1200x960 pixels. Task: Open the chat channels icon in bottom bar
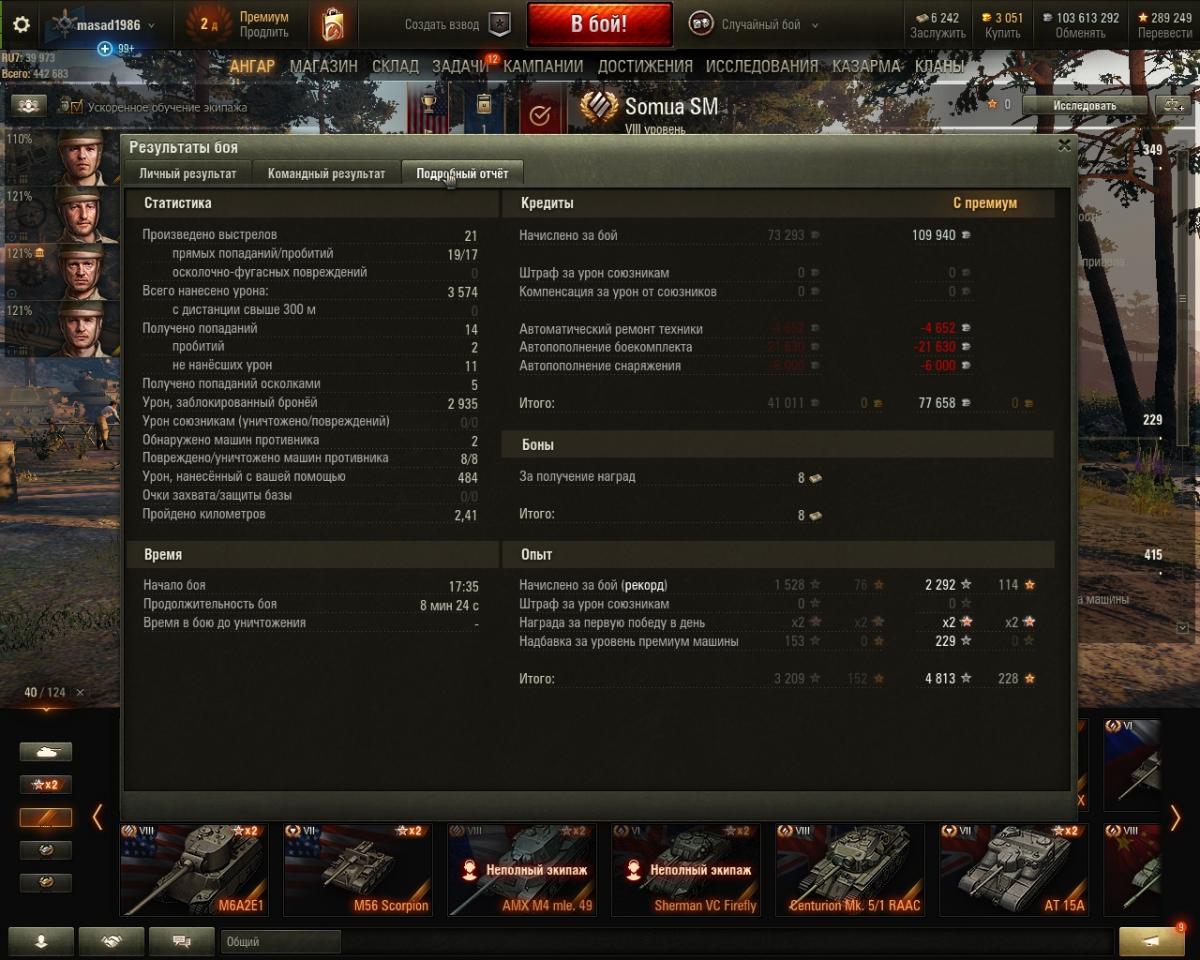point(181,941)
